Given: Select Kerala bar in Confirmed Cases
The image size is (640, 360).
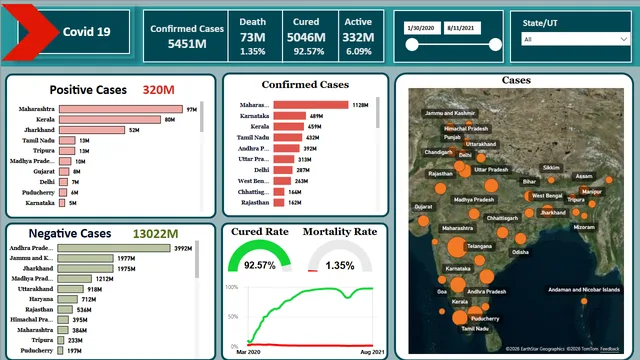Looking at the screenshot, I should coord(289,127).
